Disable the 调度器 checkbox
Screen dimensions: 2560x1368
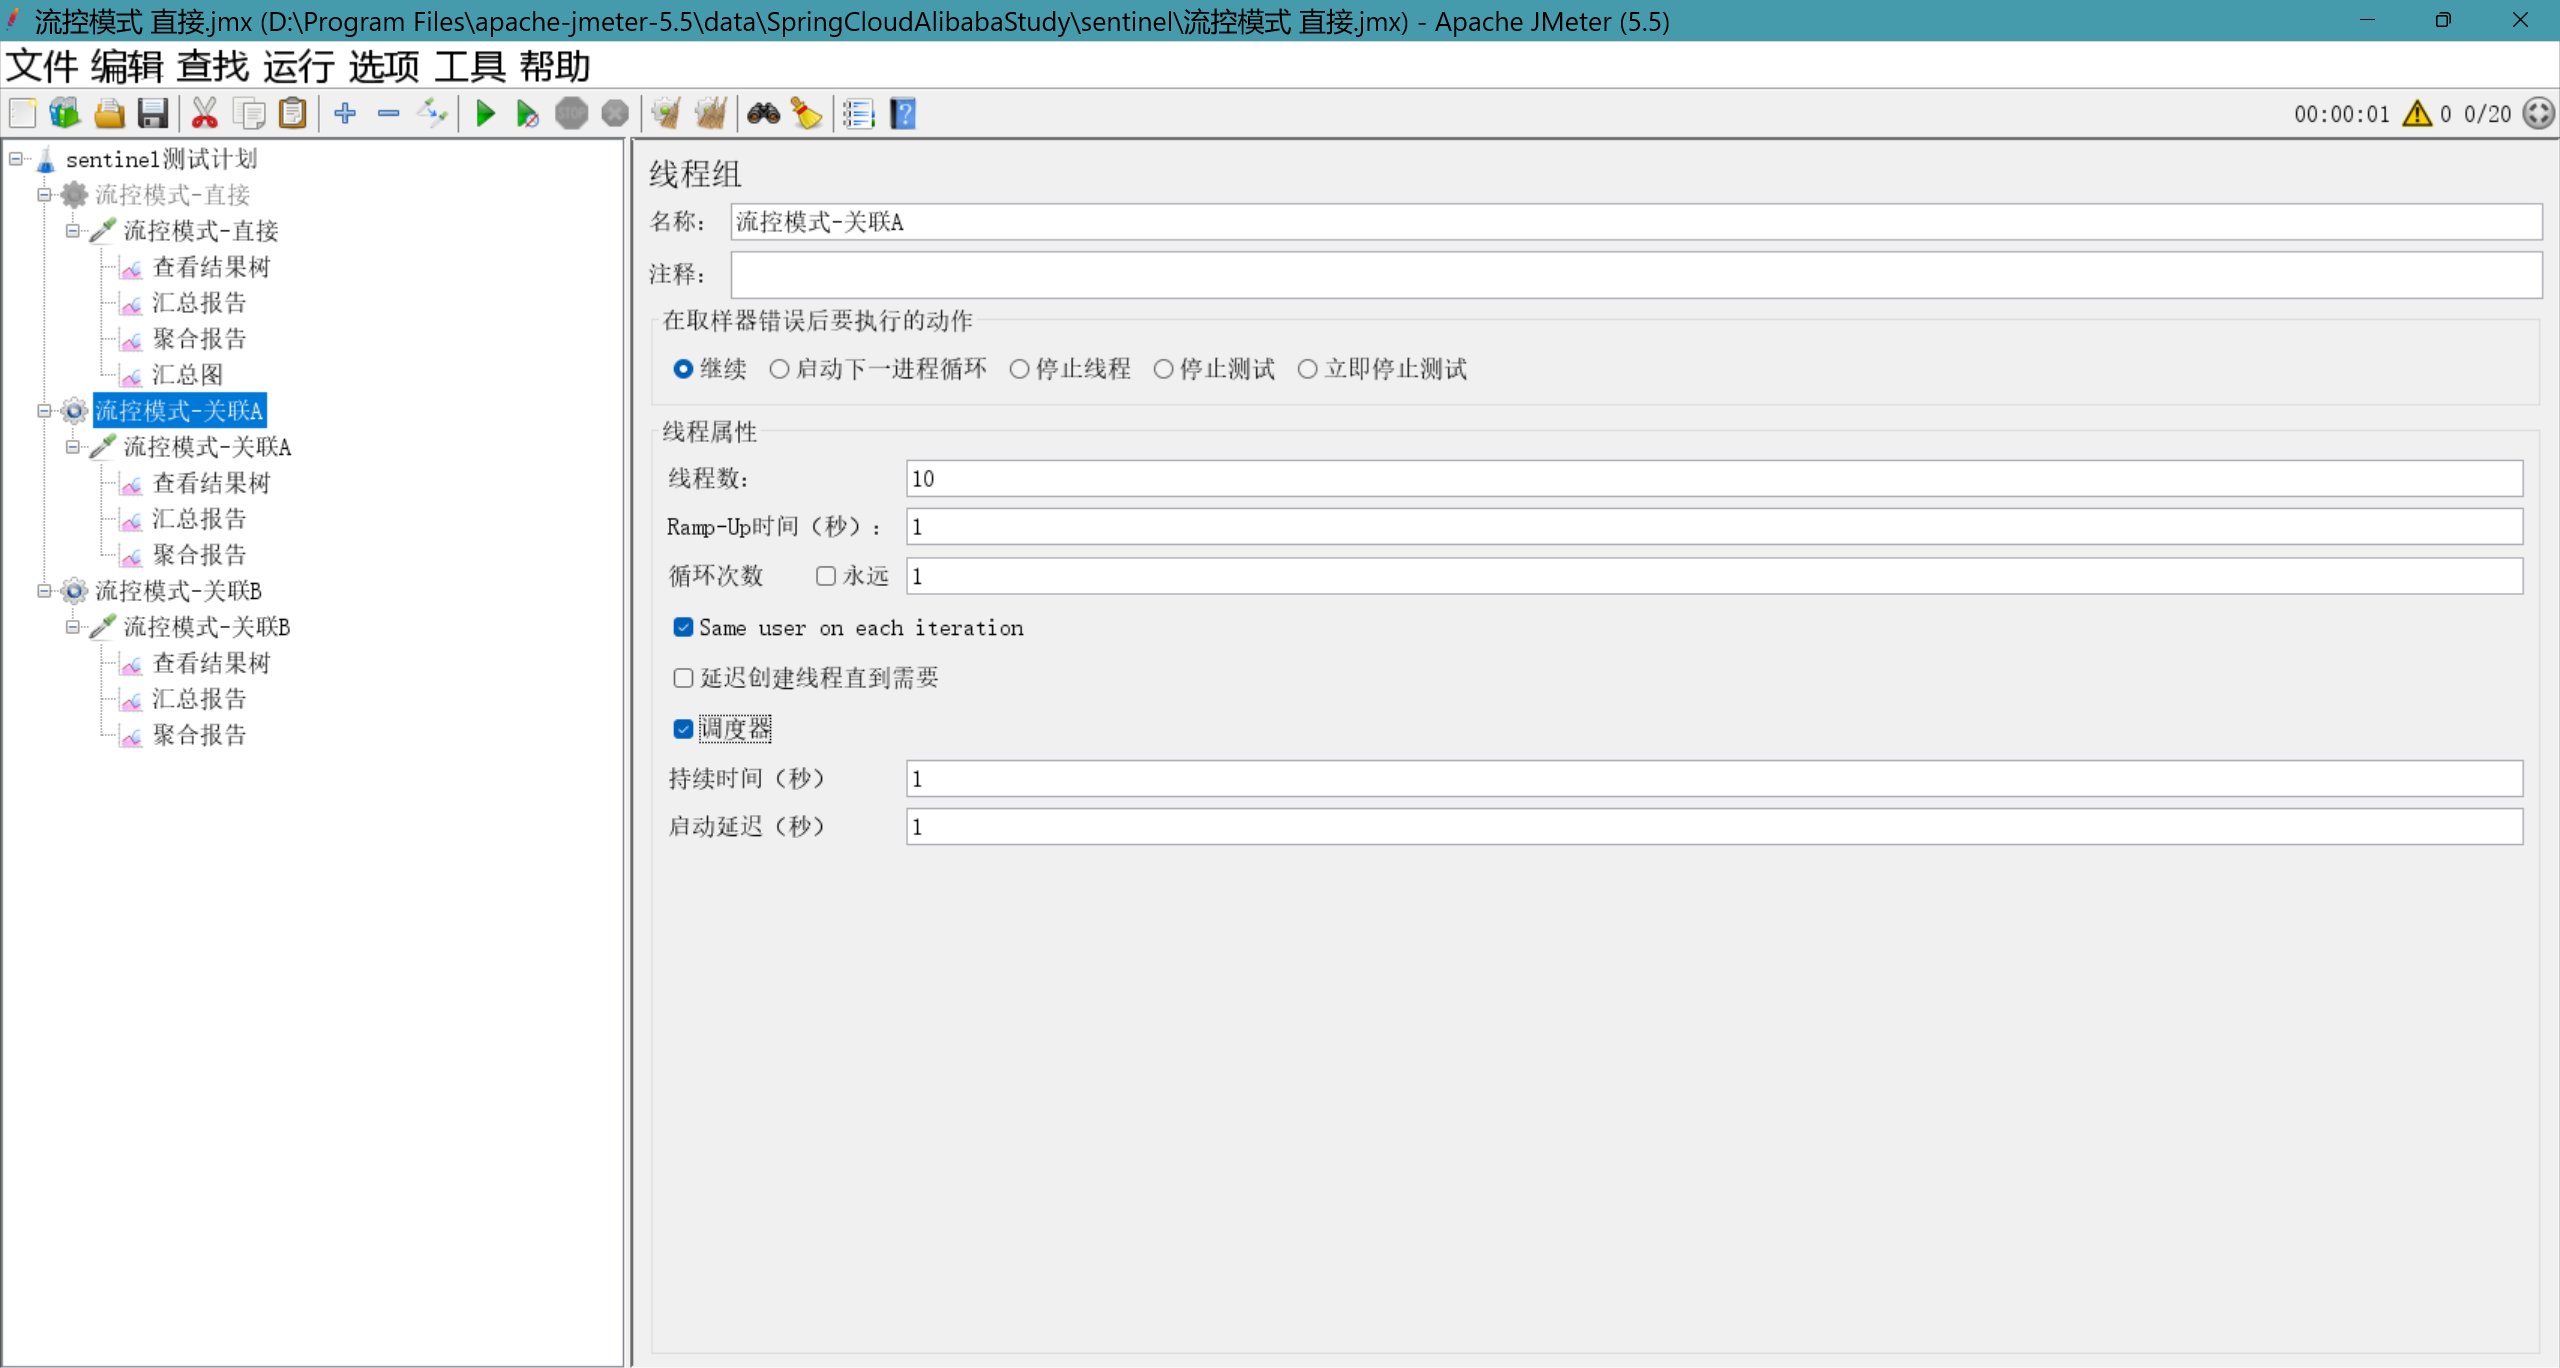click(683, 729)
